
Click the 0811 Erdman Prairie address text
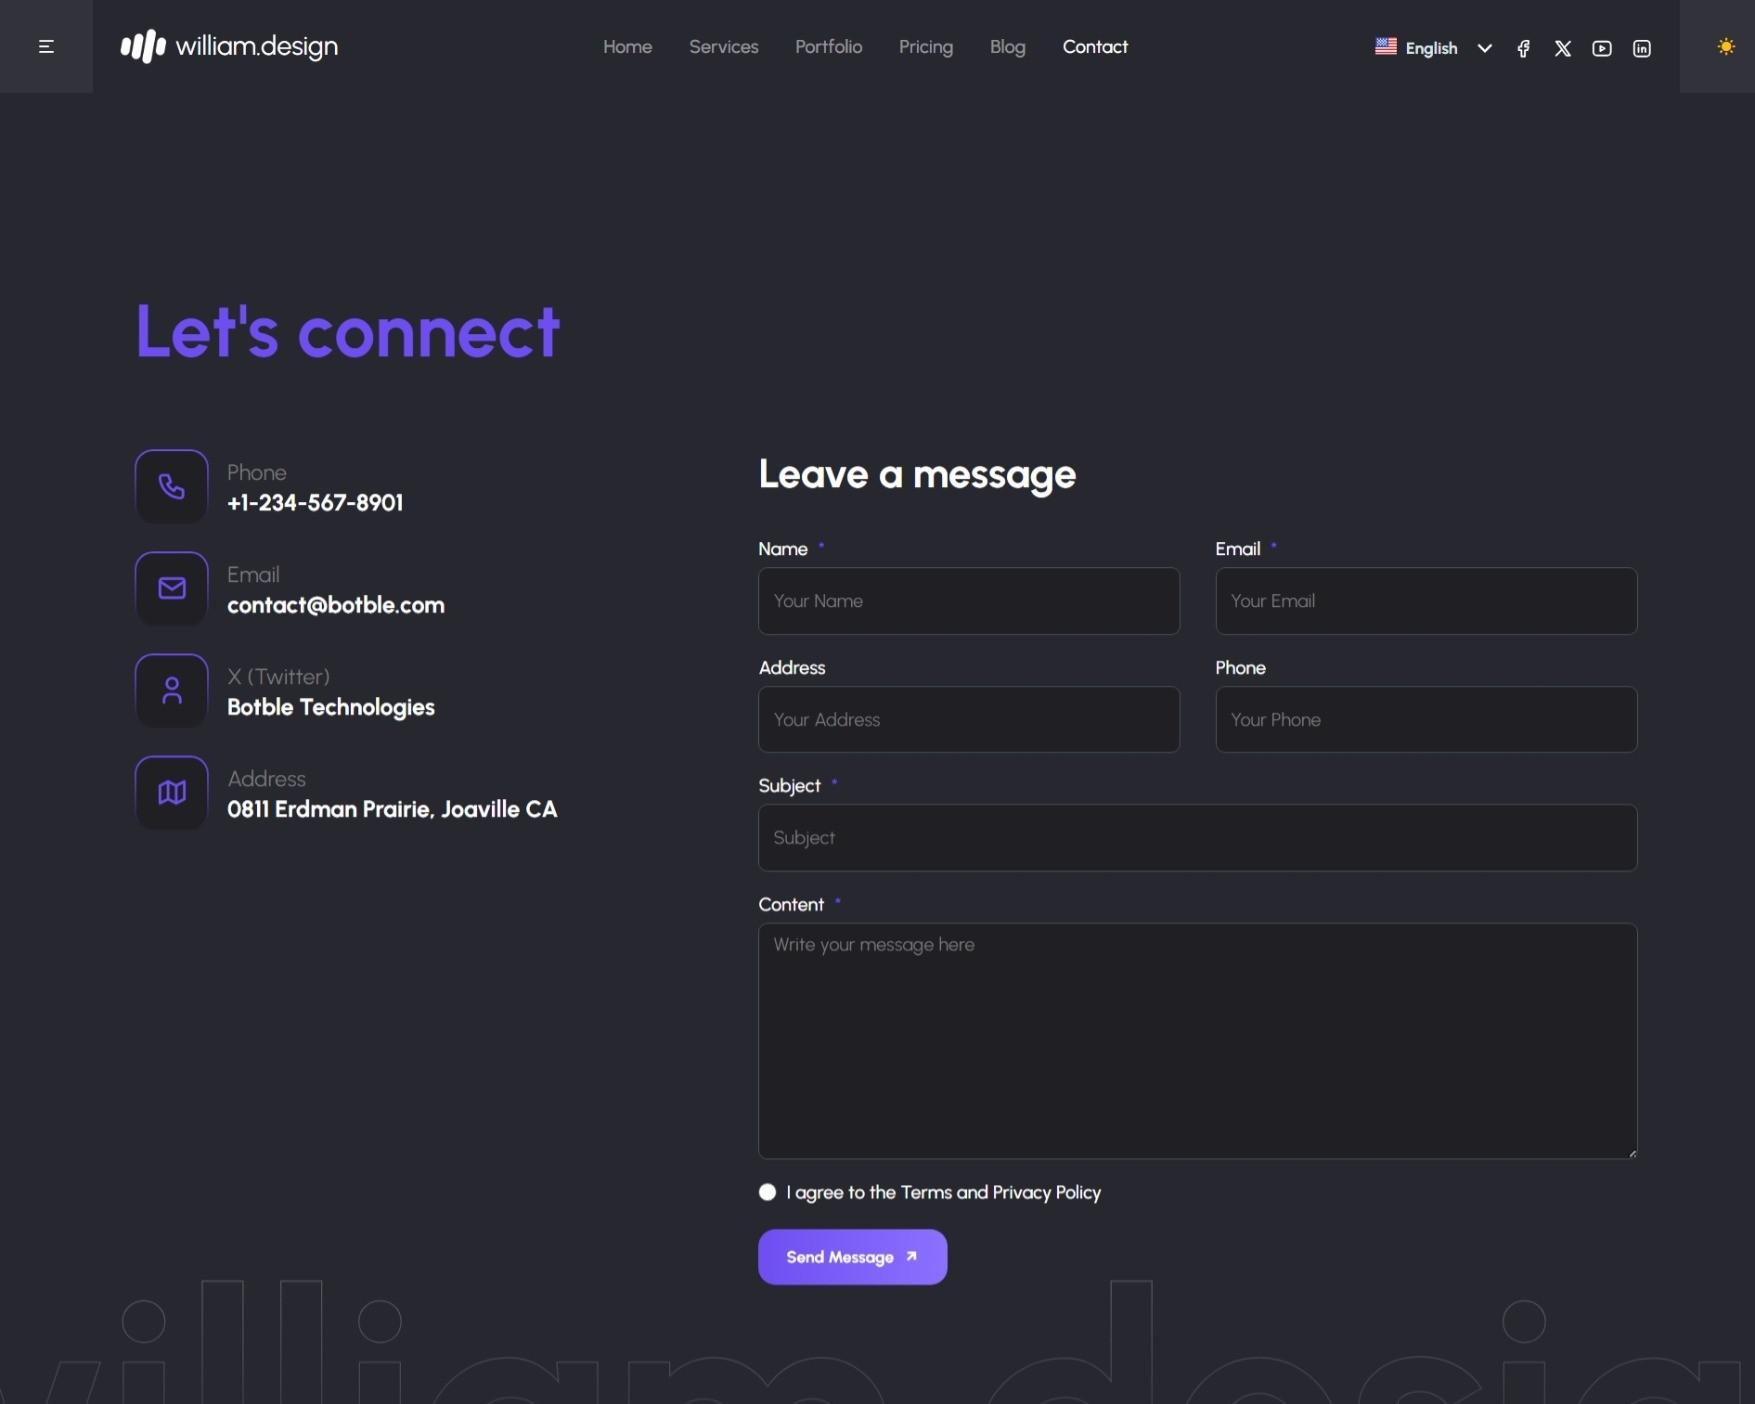[x=392, y=809]
